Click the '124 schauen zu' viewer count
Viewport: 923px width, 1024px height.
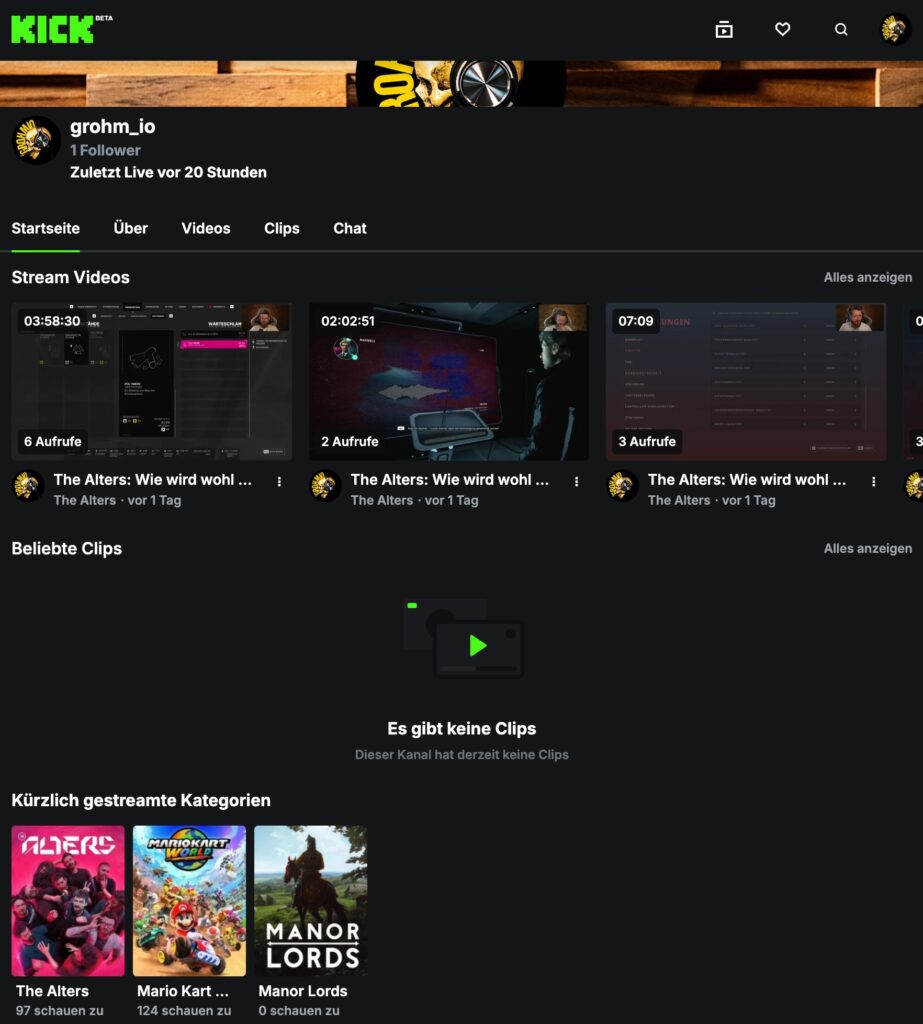[x=184, y=1010]
